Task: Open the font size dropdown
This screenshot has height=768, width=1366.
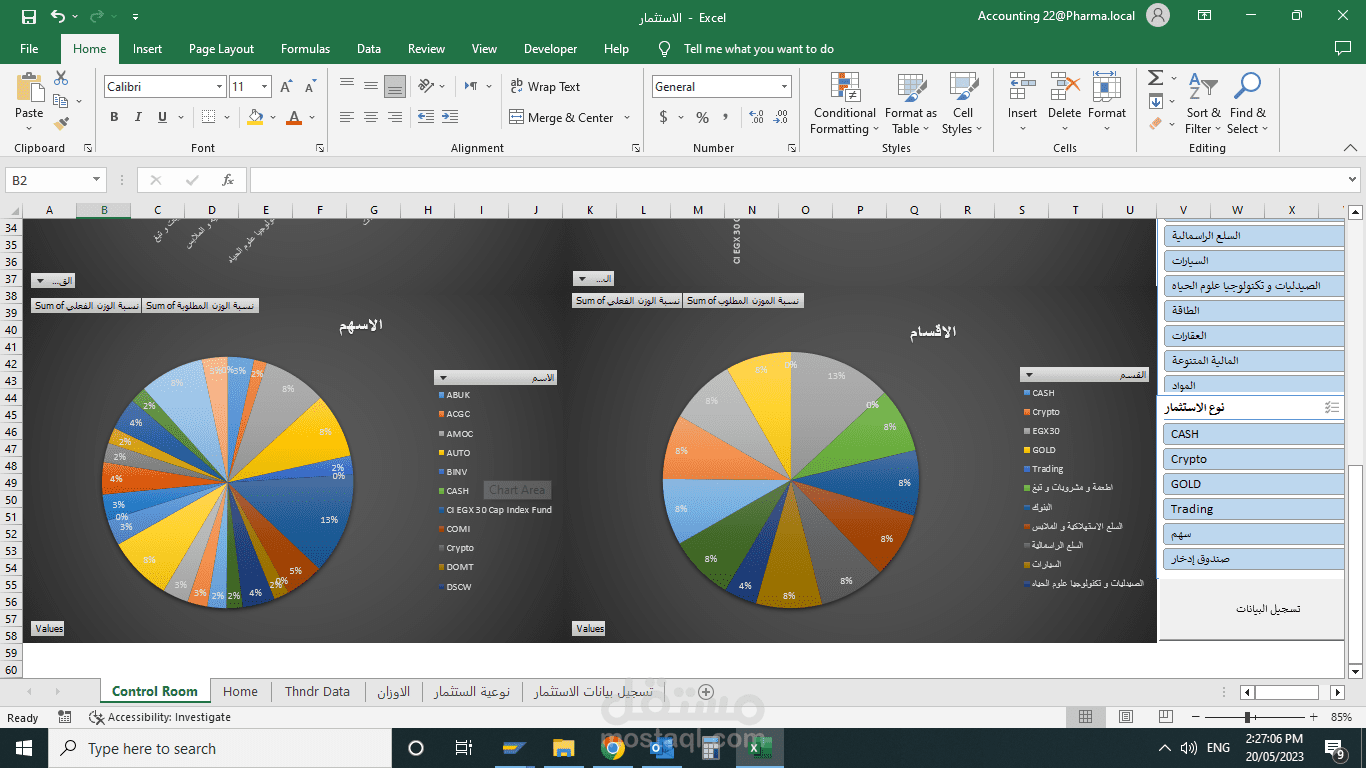Action: 264,87
